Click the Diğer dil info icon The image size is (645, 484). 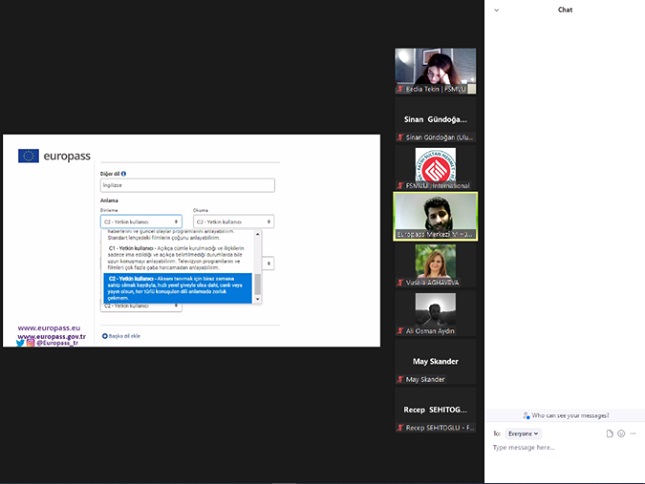coord(123,174)
